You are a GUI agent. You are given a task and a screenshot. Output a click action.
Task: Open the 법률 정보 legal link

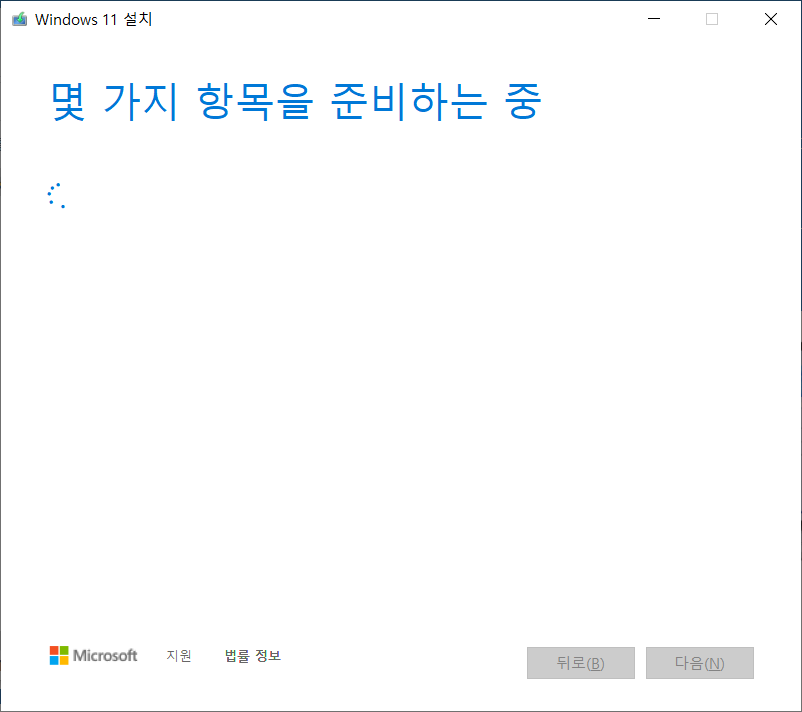coord(253,655)
